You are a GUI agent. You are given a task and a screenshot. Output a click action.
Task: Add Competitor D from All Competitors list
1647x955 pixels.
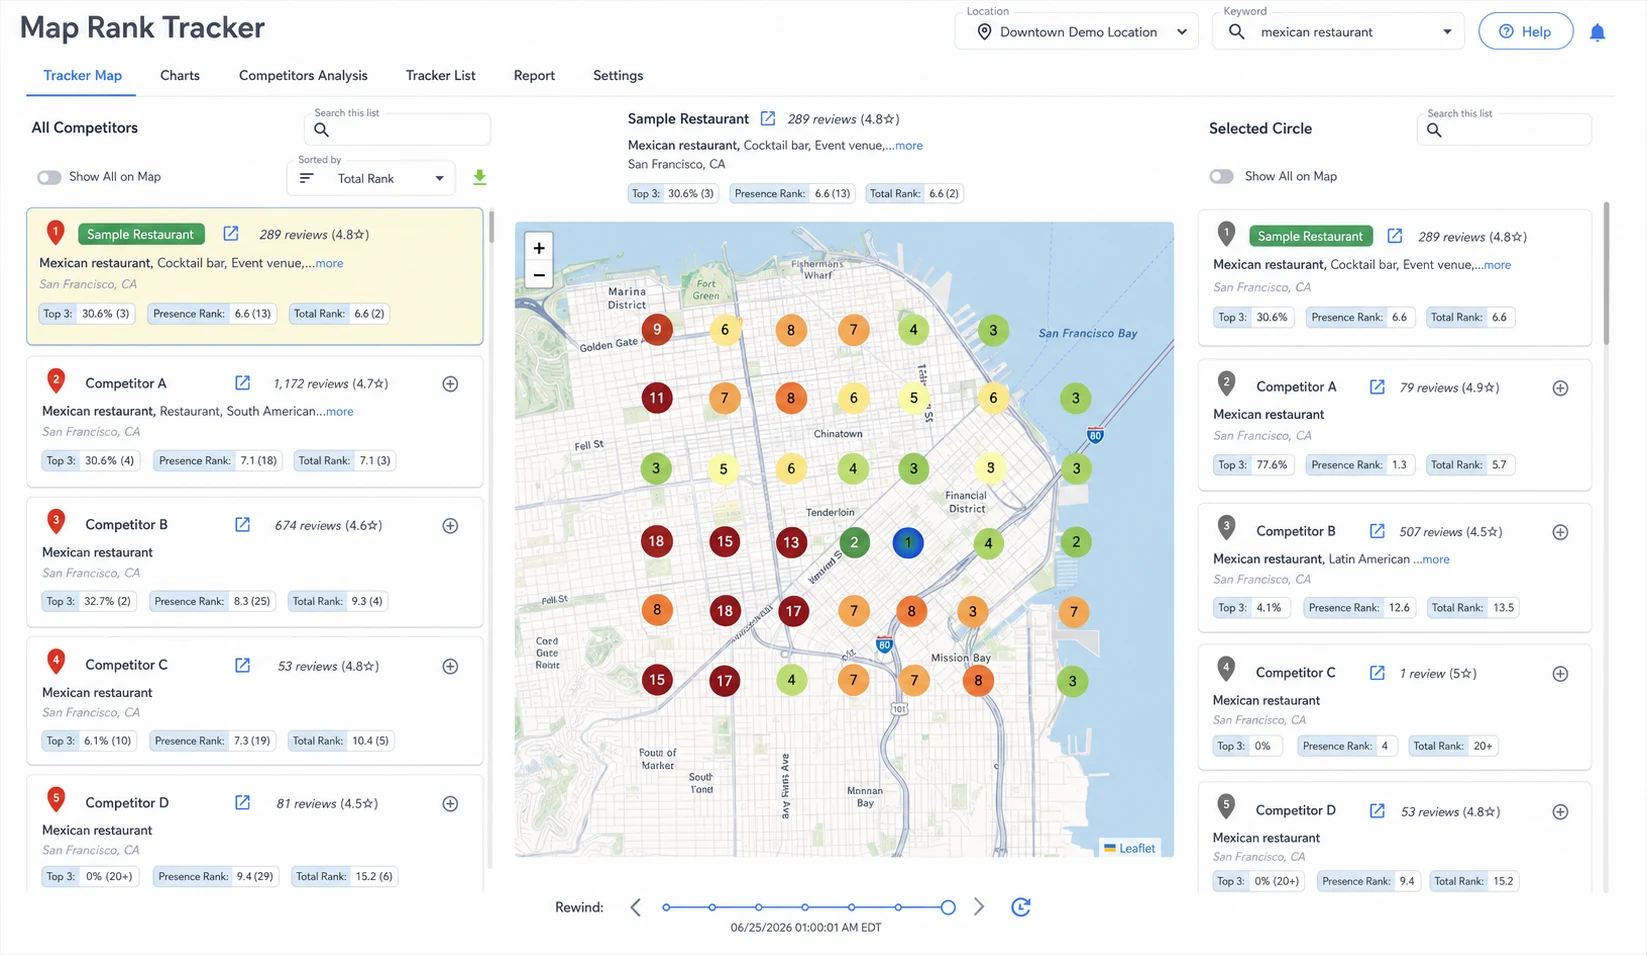click(x=450, y=804)
